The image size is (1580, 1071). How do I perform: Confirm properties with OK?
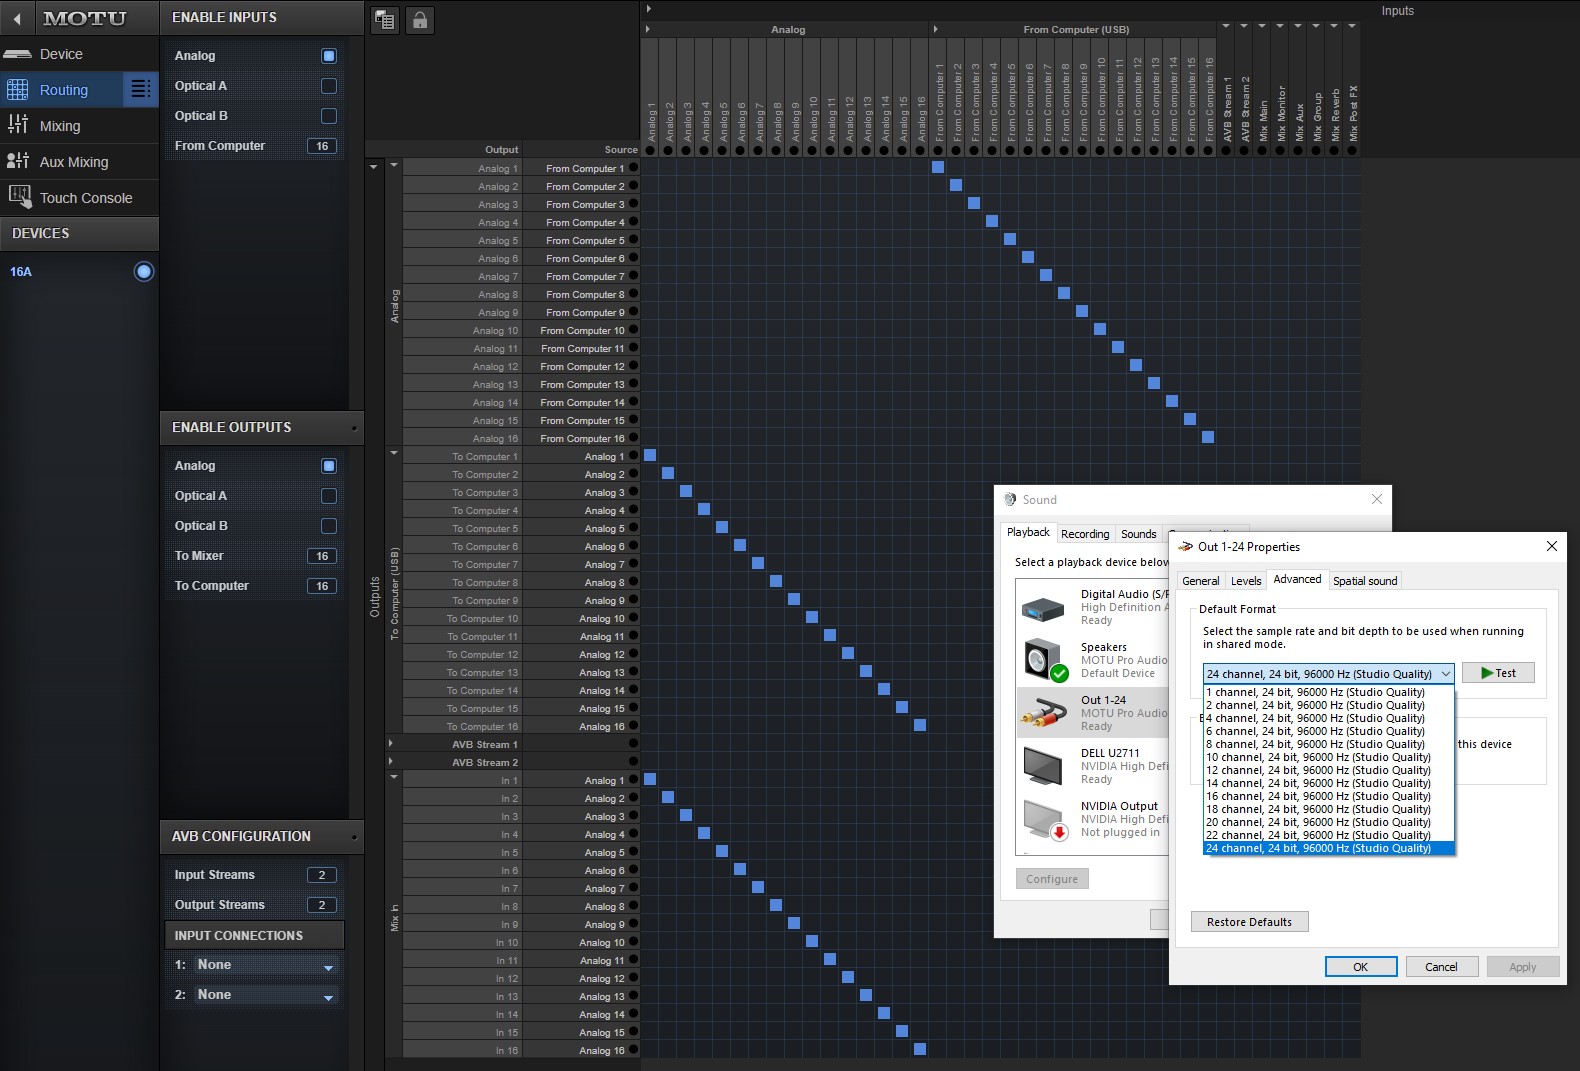tap(1361, 967)
